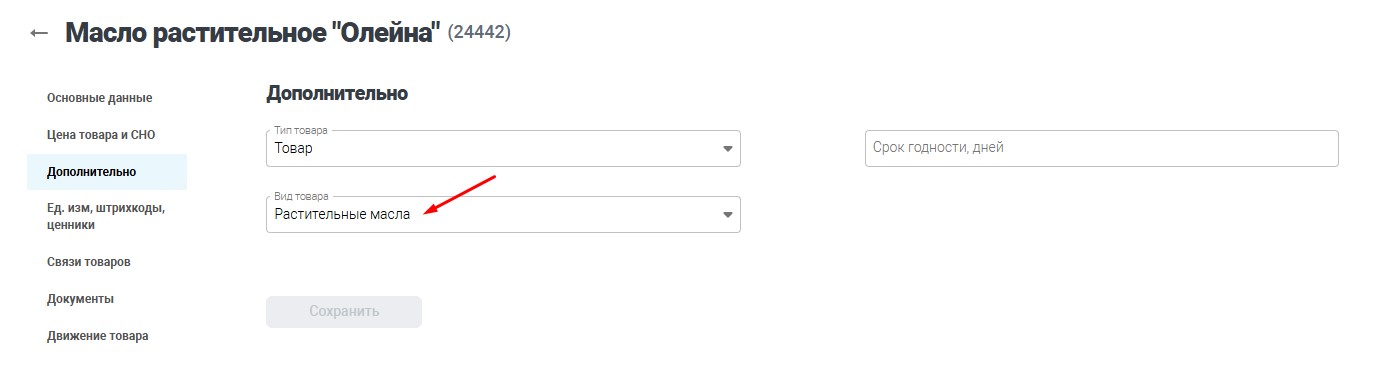Click the Тип товара field label
Screen dimensions: 1395x383
(300, 130)
